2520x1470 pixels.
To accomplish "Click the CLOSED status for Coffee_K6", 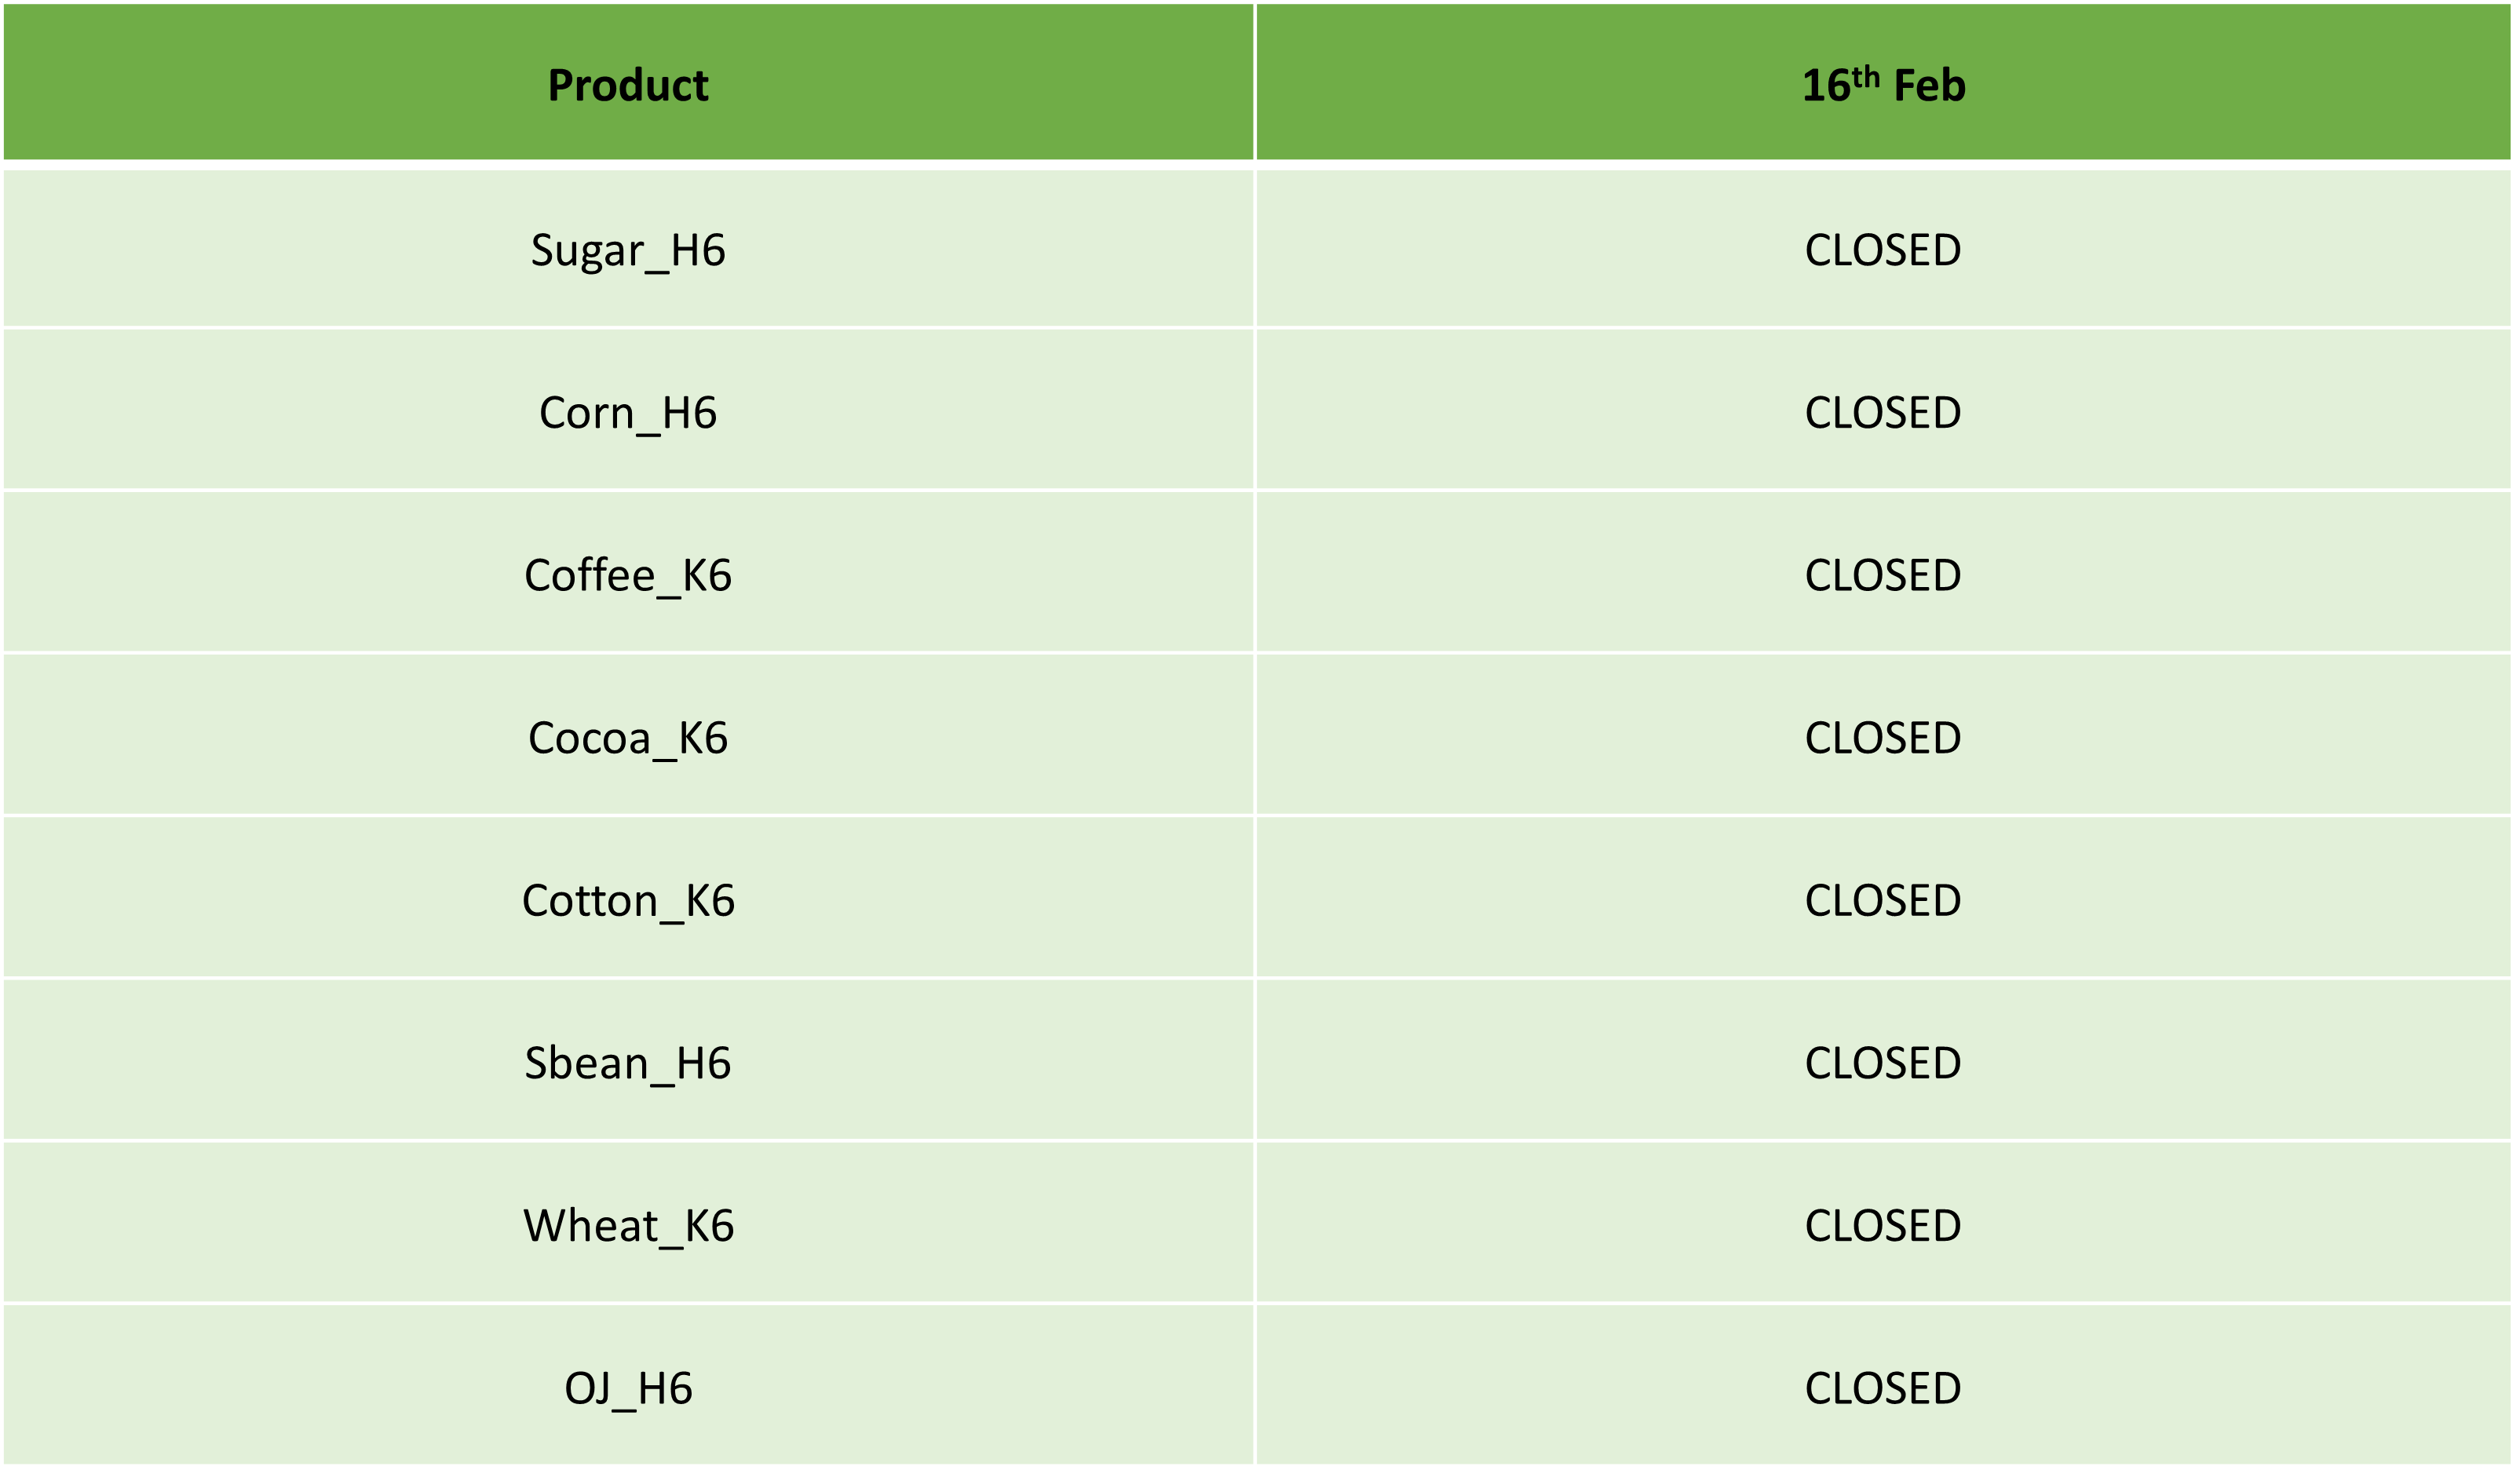I will tap(1883, 576).
